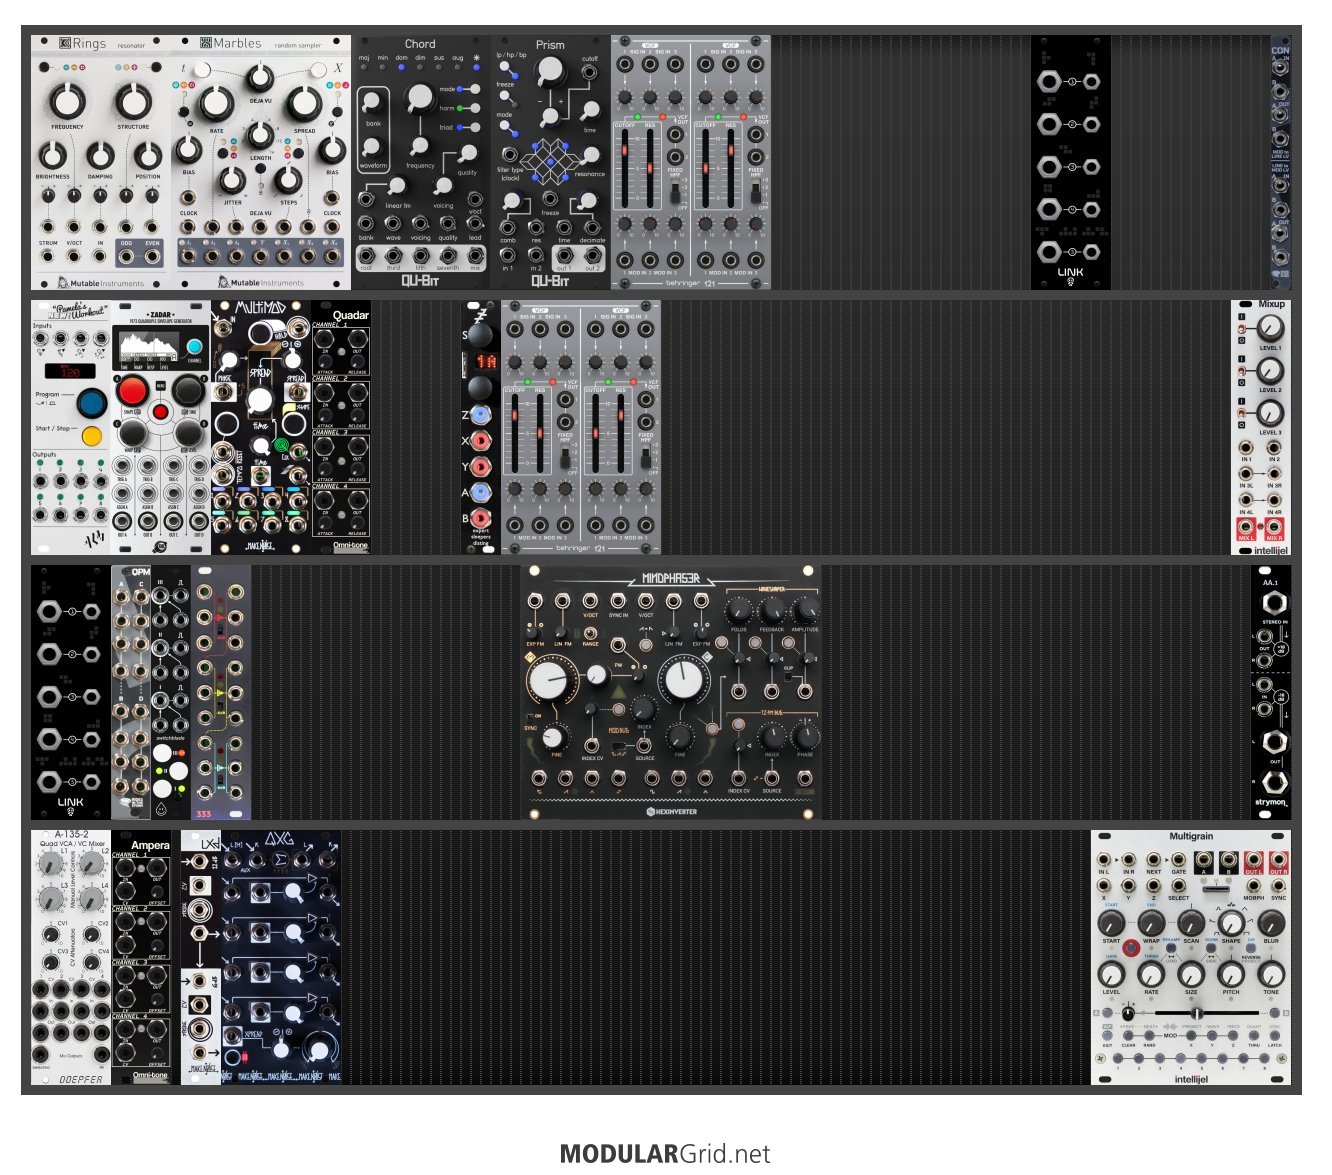1332x1175 pixels.
Task: Turn the red Zadar A knob
Action: [132, 391]
